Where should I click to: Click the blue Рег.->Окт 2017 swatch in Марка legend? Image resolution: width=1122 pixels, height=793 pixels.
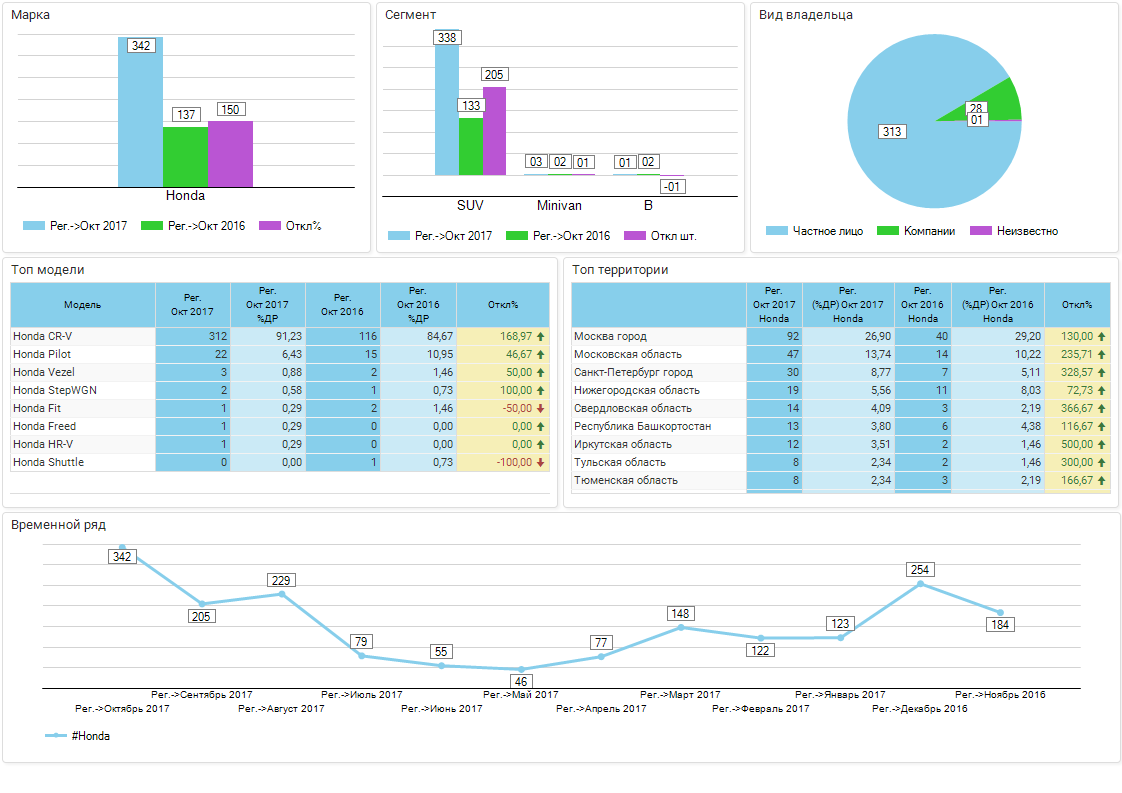(34, 225)
